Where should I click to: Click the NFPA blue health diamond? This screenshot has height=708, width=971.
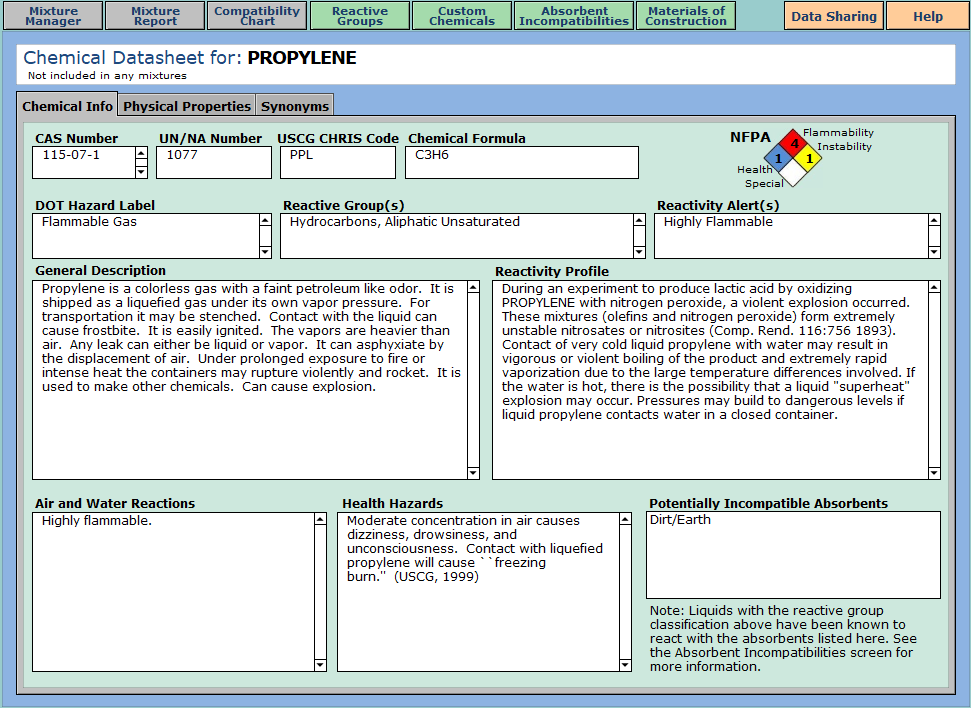778,159
